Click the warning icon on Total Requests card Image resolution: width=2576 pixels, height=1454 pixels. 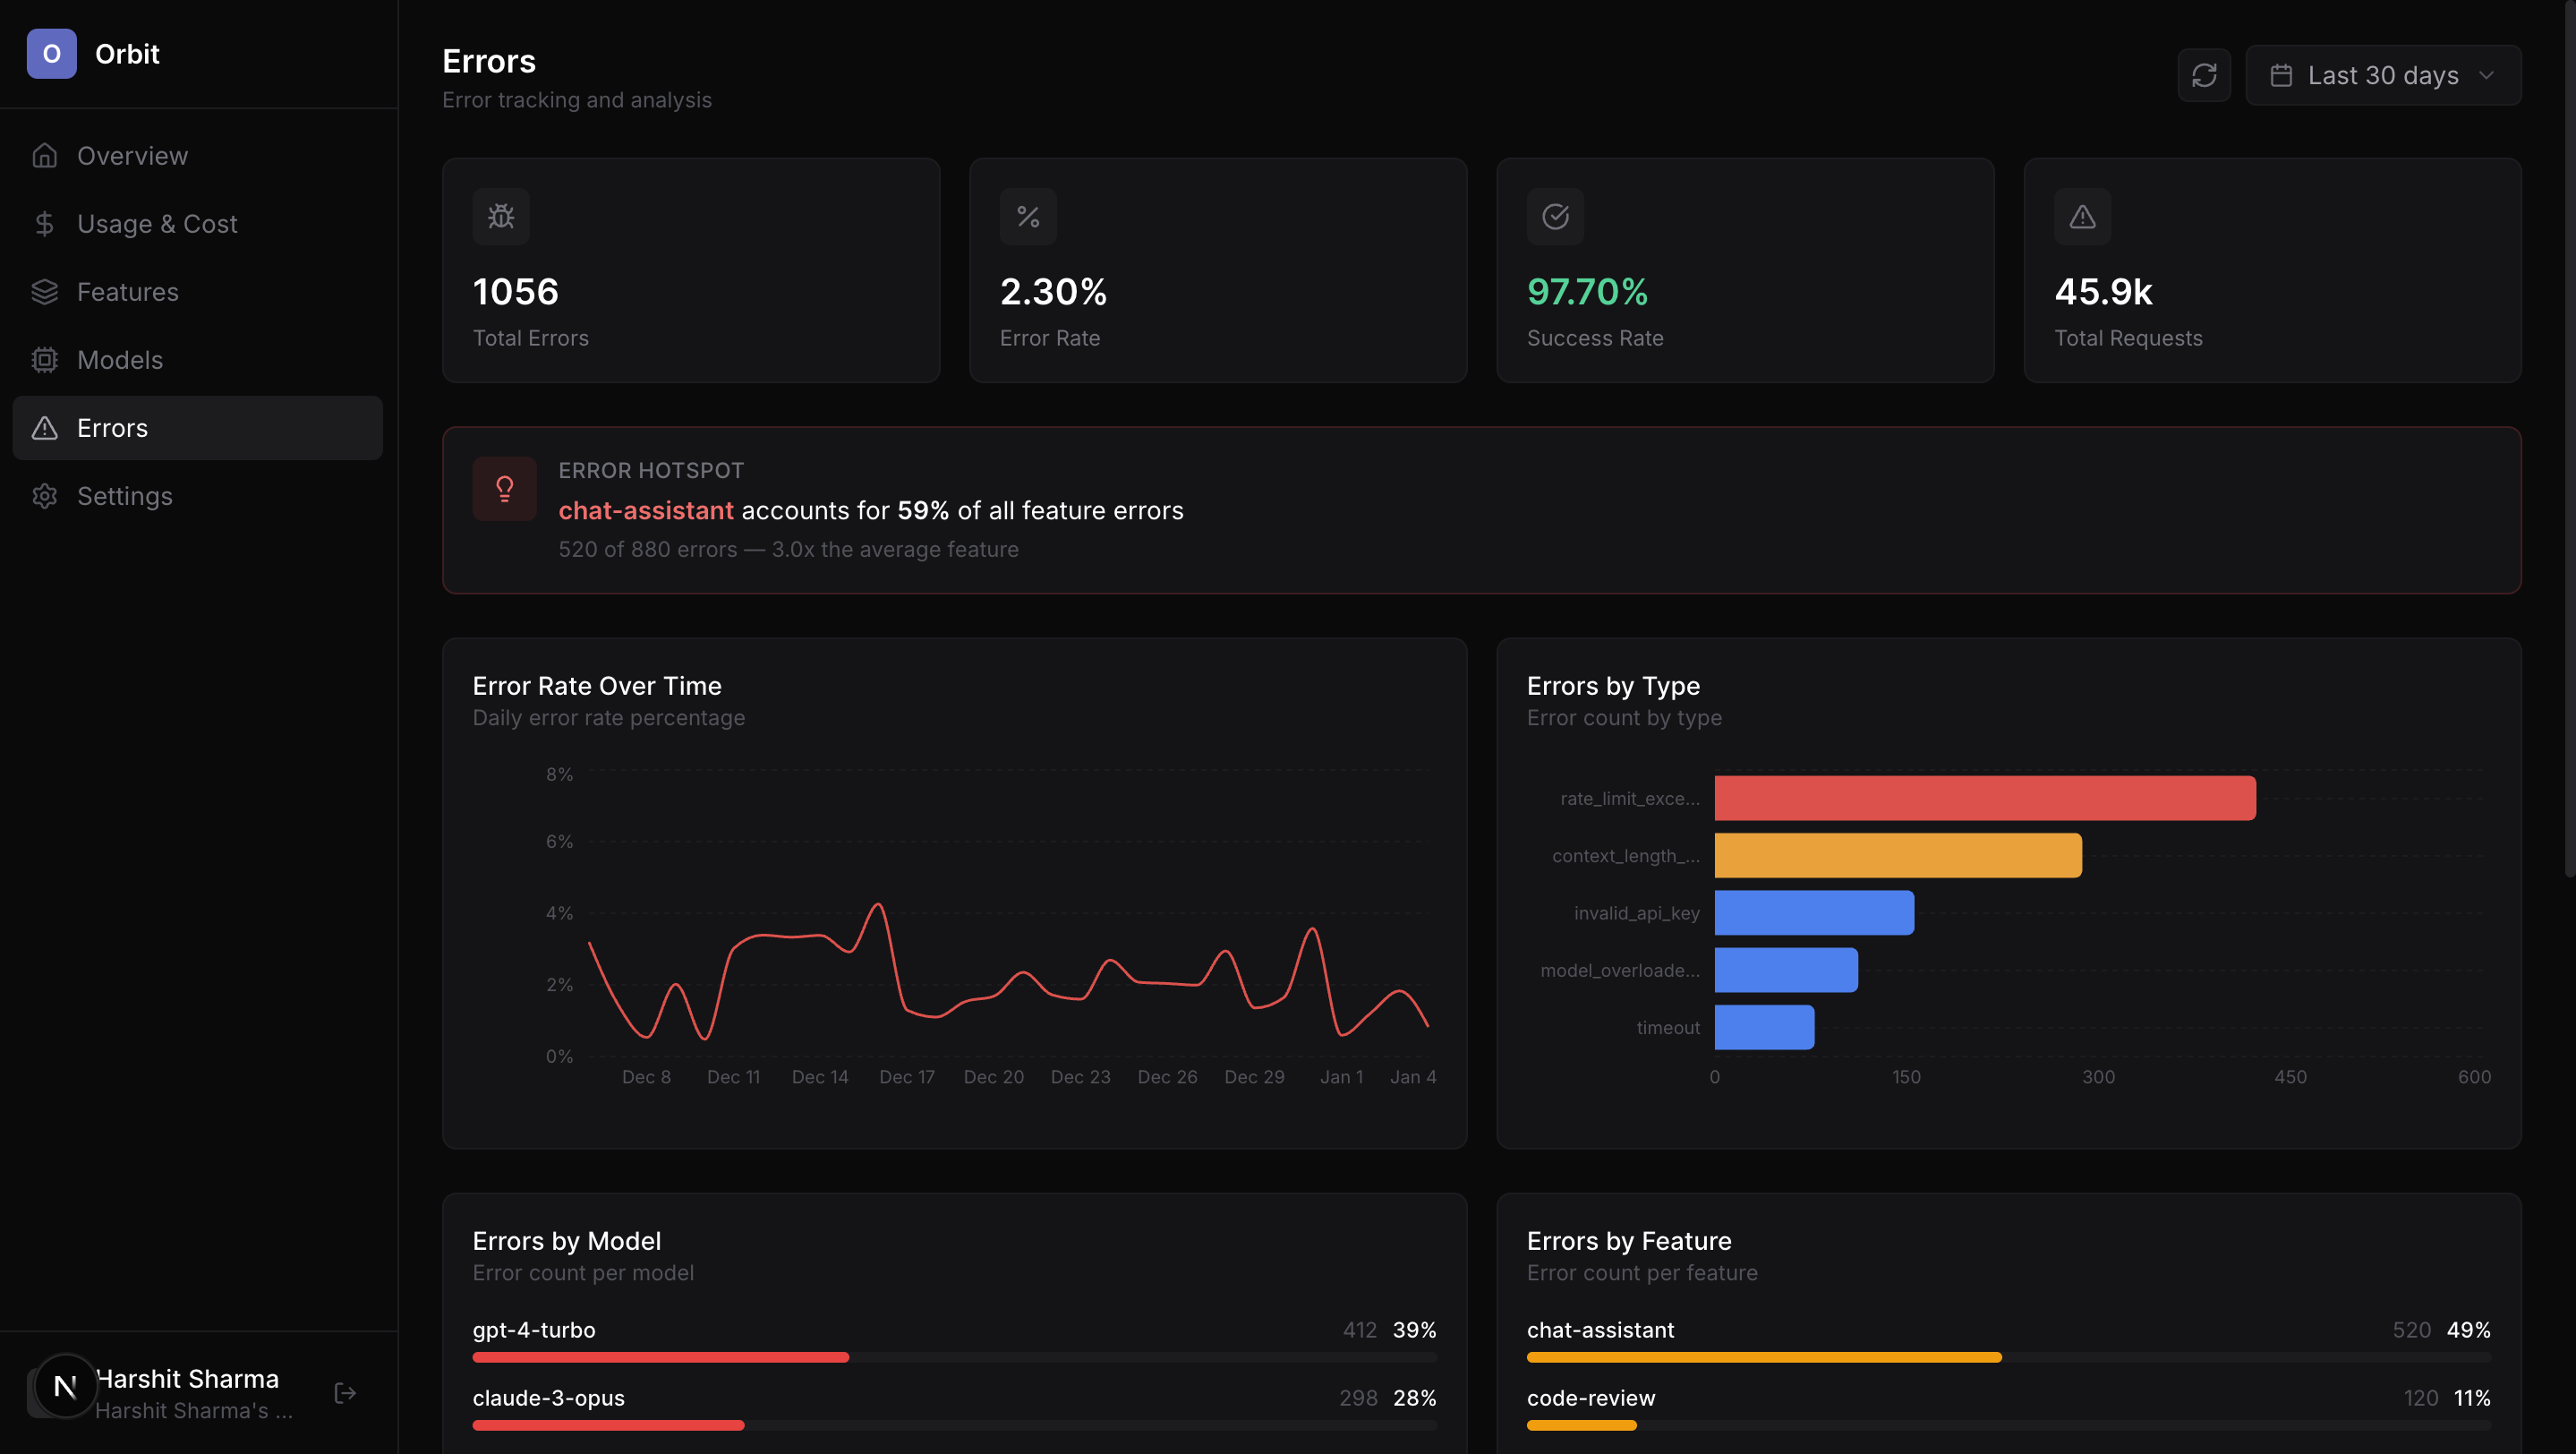[x=2081, y=216]
